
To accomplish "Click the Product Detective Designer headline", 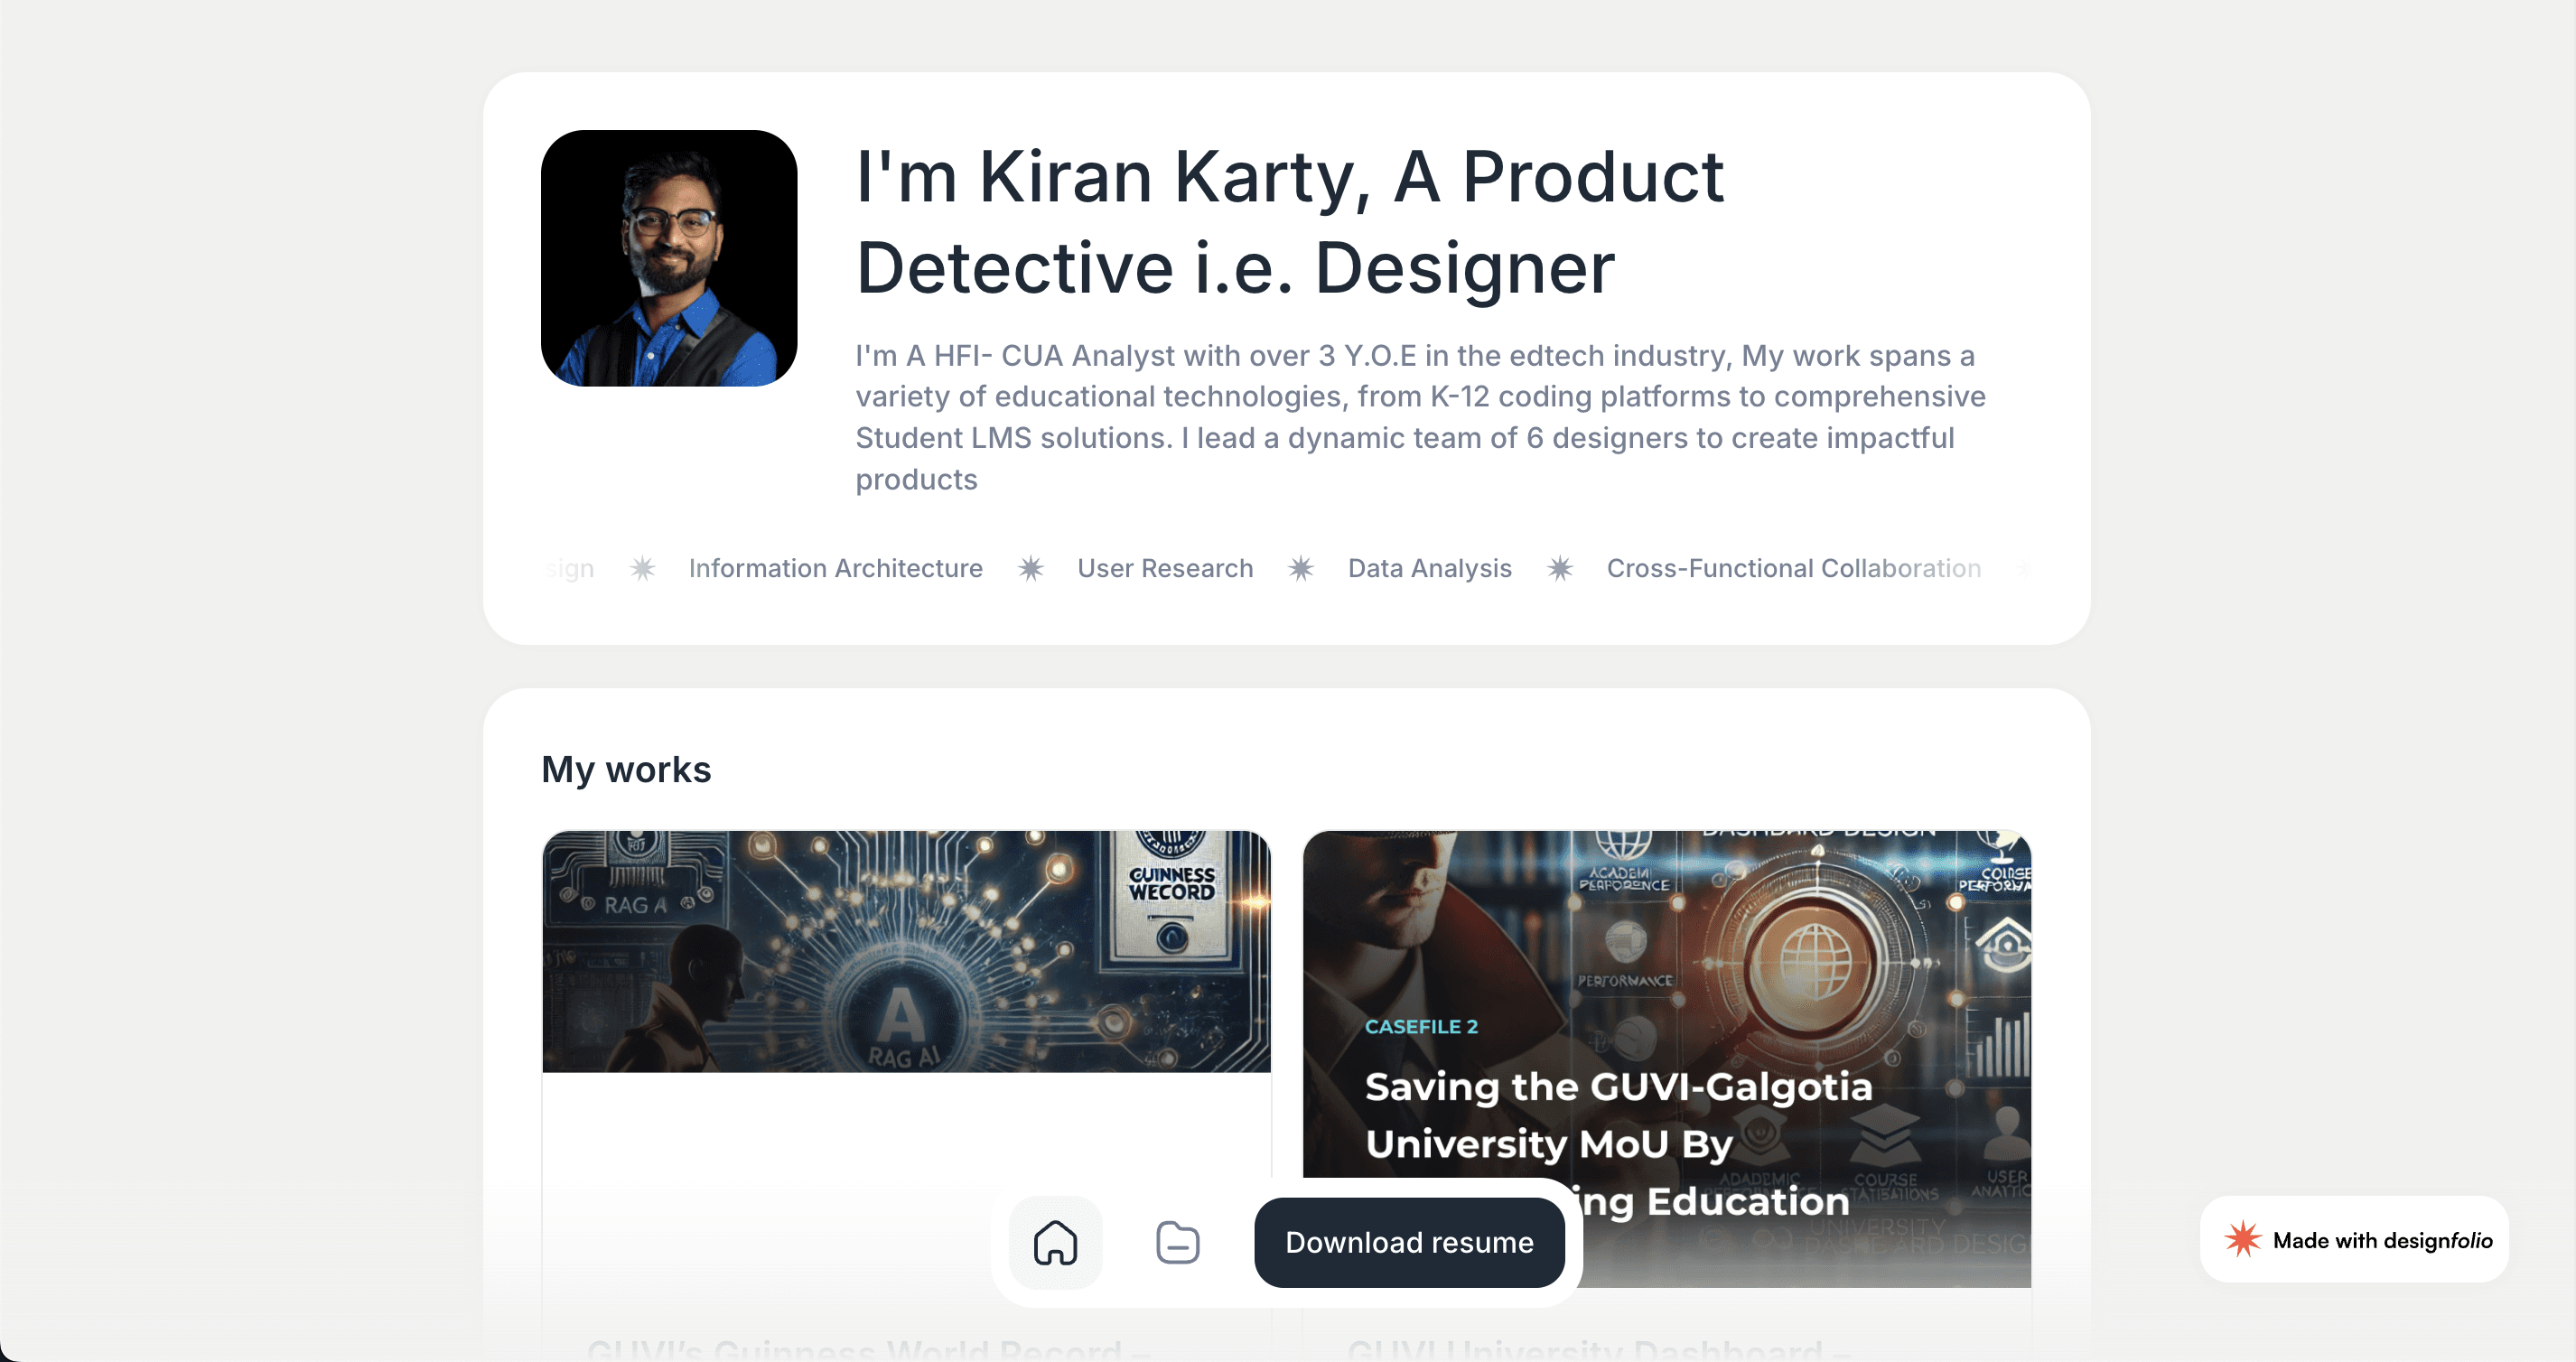I will tap(1289, 222).
